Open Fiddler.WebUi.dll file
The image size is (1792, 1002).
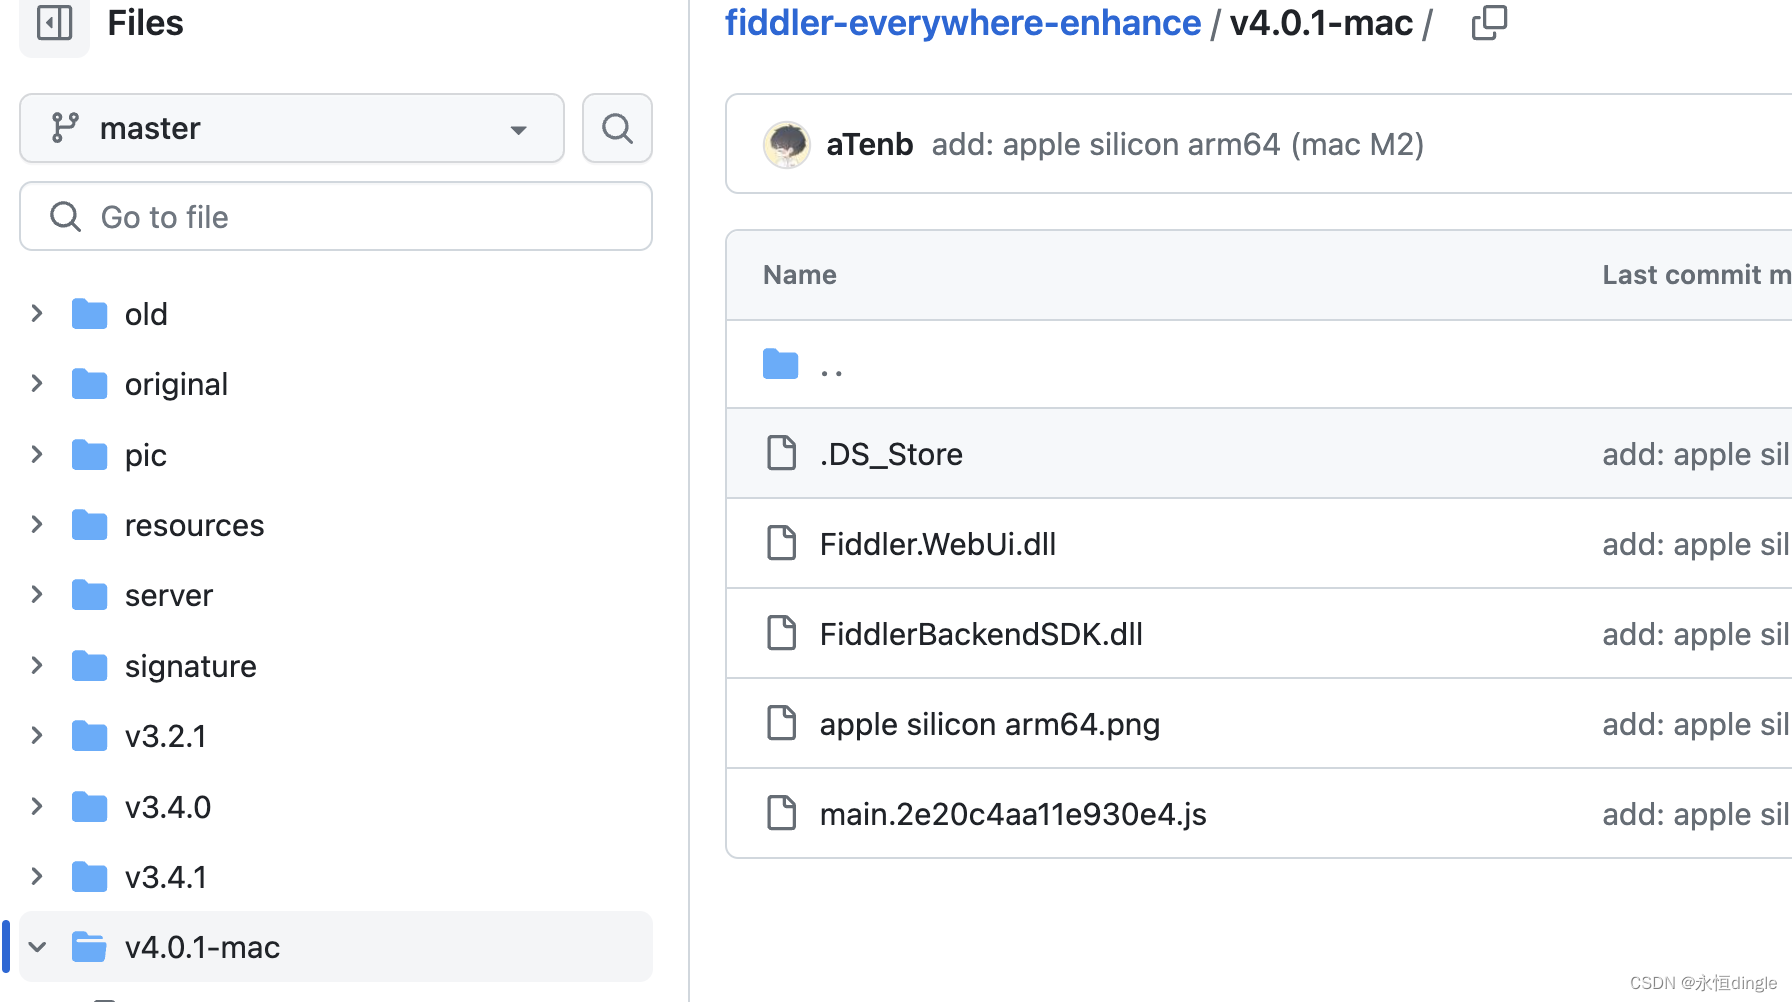[x=938, y=544]
